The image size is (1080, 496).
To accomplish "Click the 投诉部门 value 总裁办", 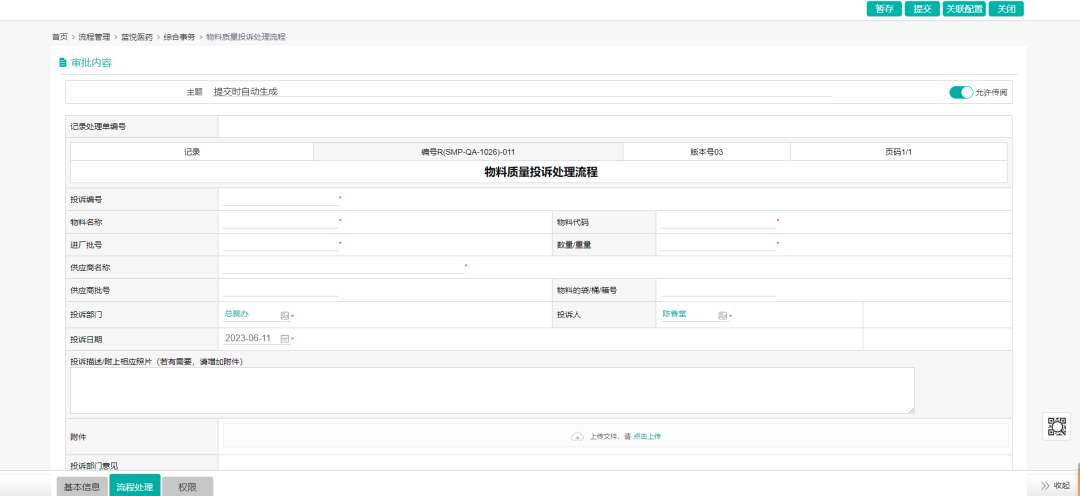I will pos(236,313).
